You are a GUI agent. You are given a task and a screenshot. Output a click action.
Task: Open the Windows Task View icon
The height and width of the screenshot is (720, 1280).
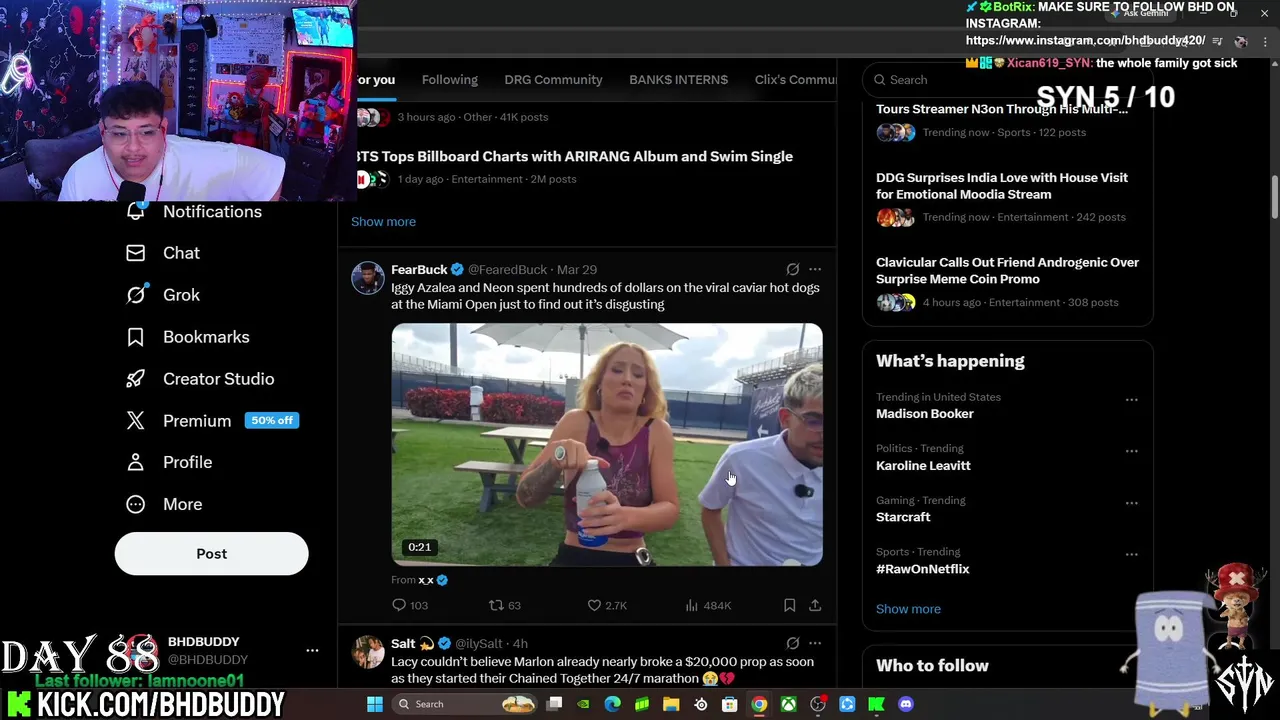point(554,704)
